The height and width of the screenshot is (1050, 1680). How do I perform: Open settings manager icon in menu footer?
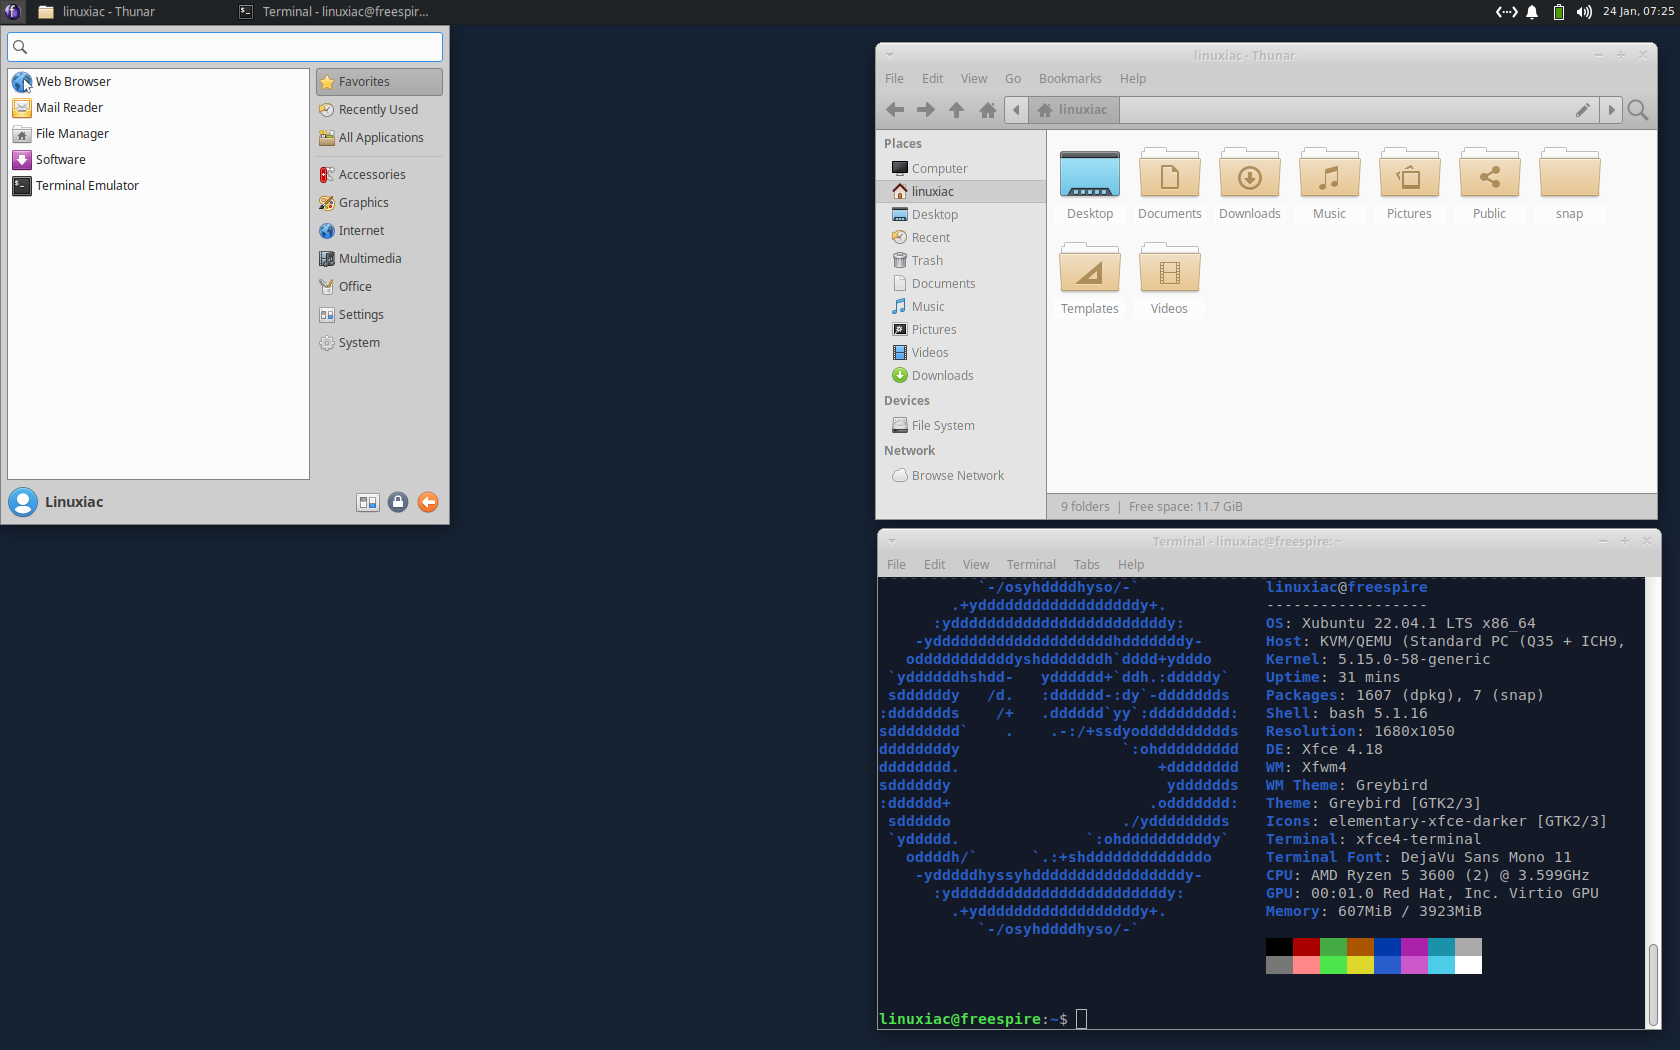click(x=368, y=502)
